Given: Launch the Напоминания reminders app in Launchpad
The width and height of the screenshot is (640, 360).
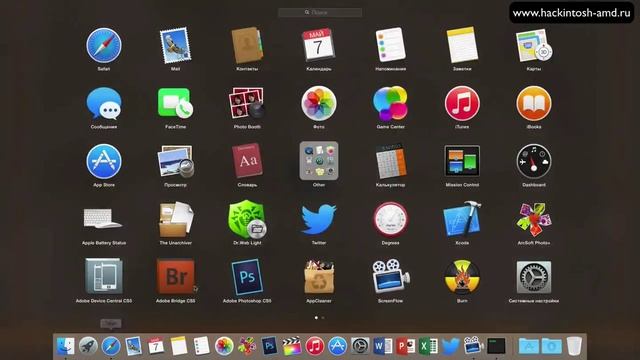Looking at the screenshot, I should click(391, 45).
